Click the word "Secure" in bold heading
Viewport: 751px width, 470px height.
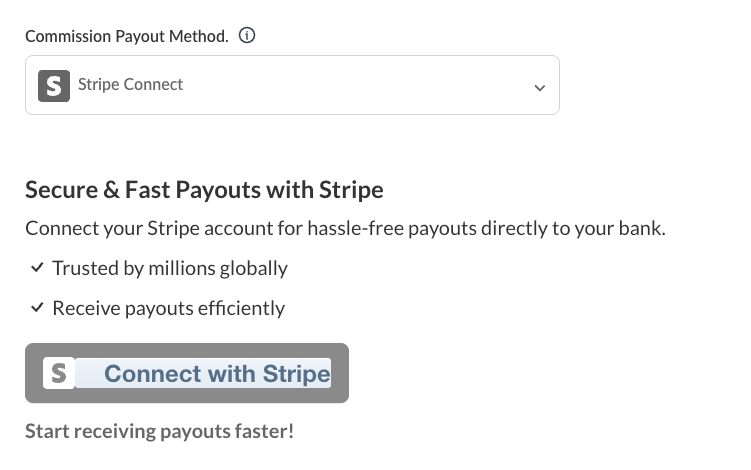[x=62, y=189]
